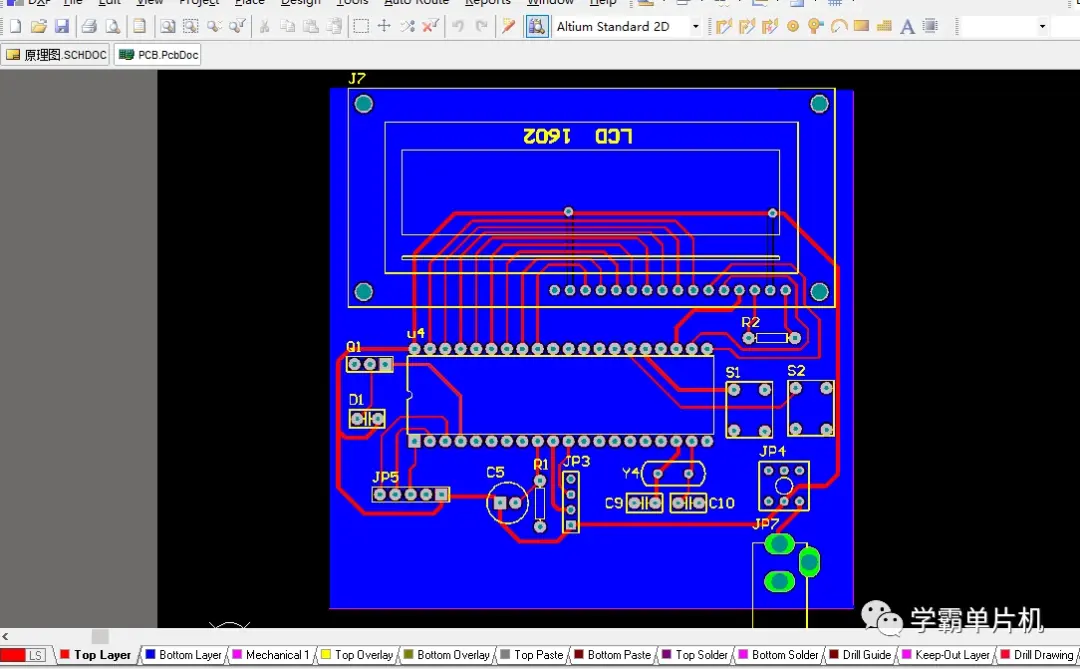Expand the empty combo box in toolbar
This screenshot has height=669, width=1080.
pos(1042,27)
